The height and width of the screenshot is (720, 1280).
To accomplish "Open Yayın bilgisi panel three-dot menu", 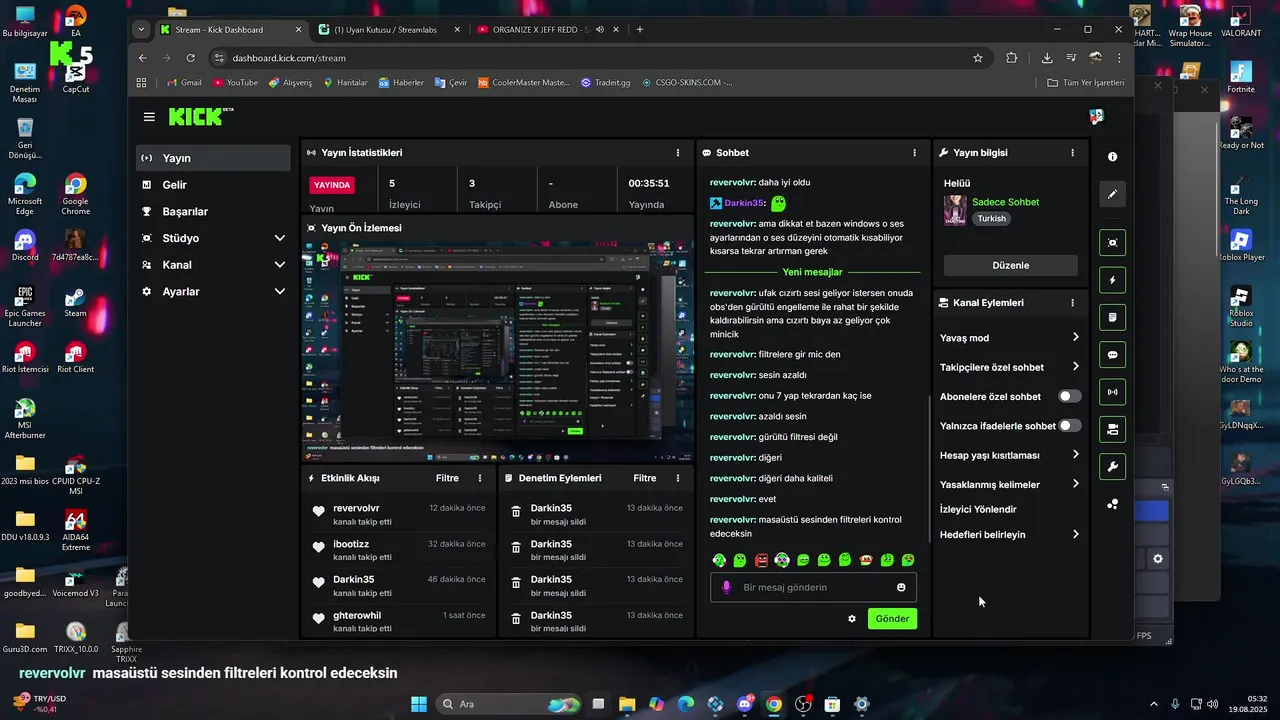I will 1072,153.
